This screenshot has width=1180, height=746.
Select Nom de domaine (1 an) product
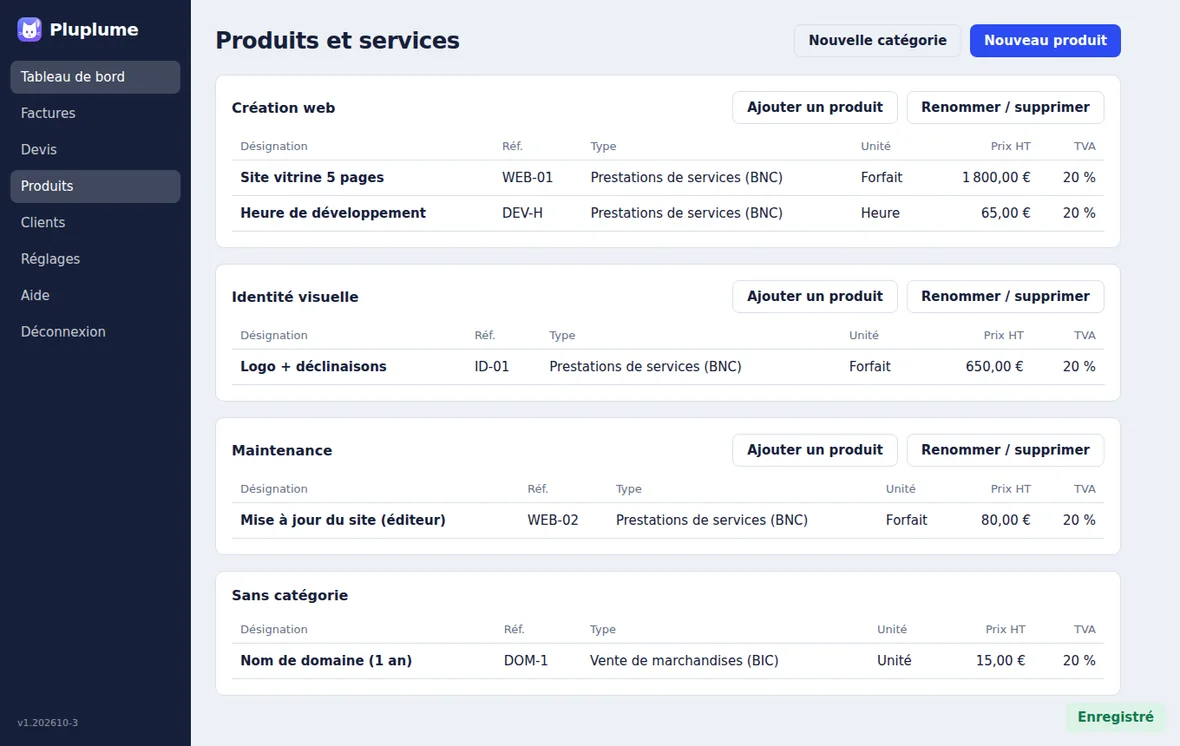[326, 661]
